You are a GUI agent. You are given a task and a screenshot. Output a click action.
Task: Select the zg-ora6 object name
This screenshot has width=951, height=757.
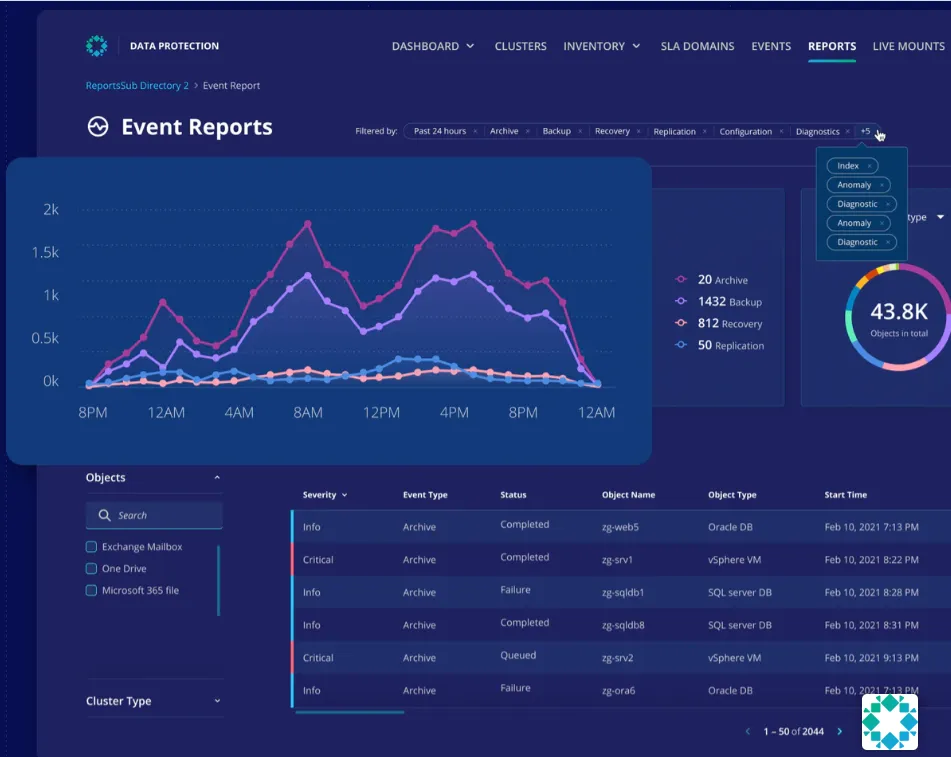click(618, 691)
